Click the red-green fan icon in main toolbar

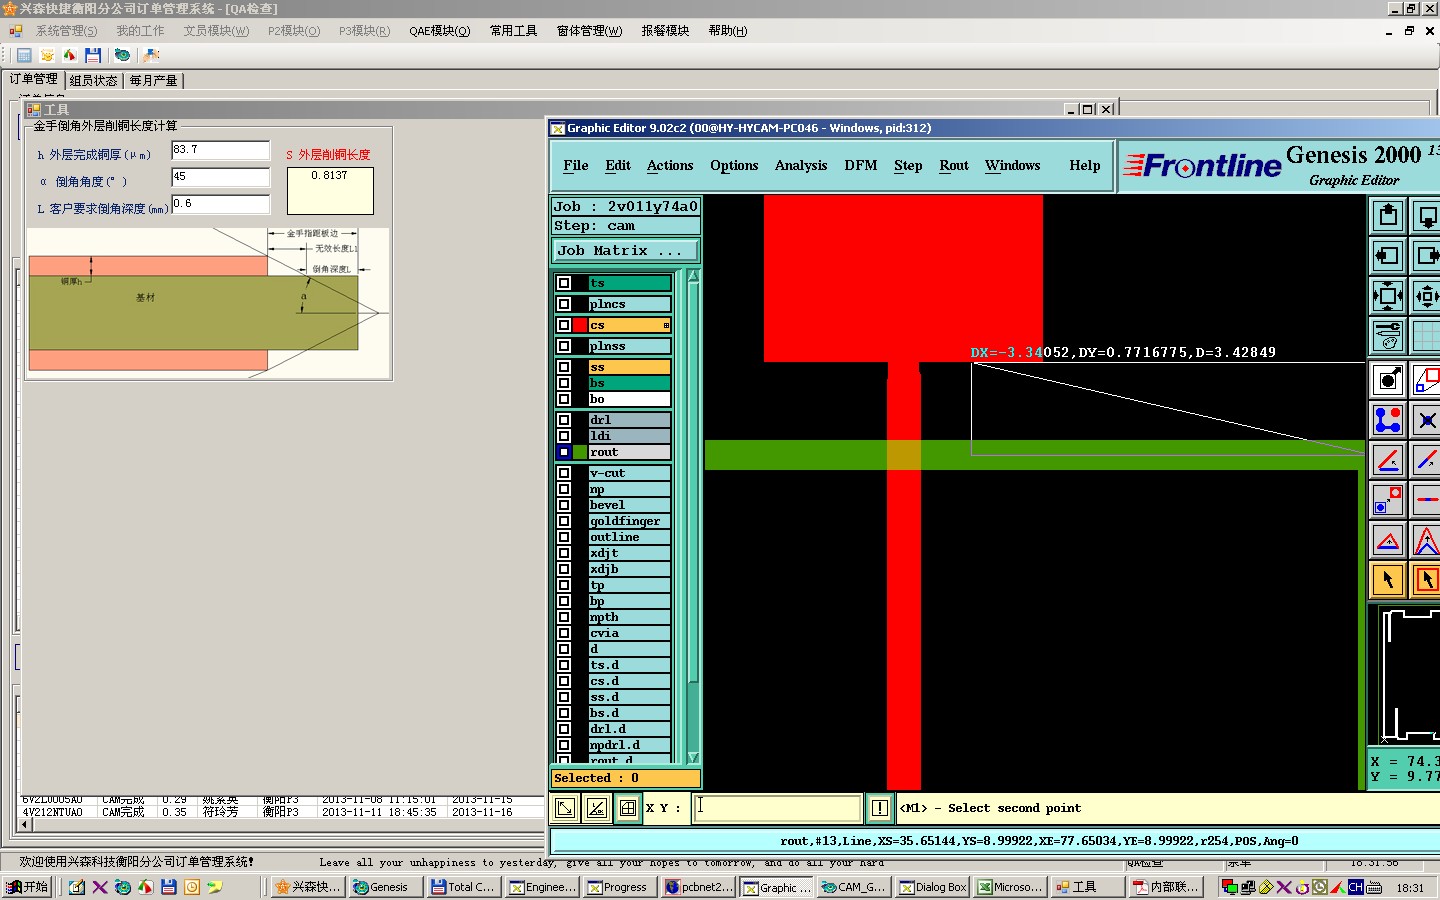(x=70, y=55)
